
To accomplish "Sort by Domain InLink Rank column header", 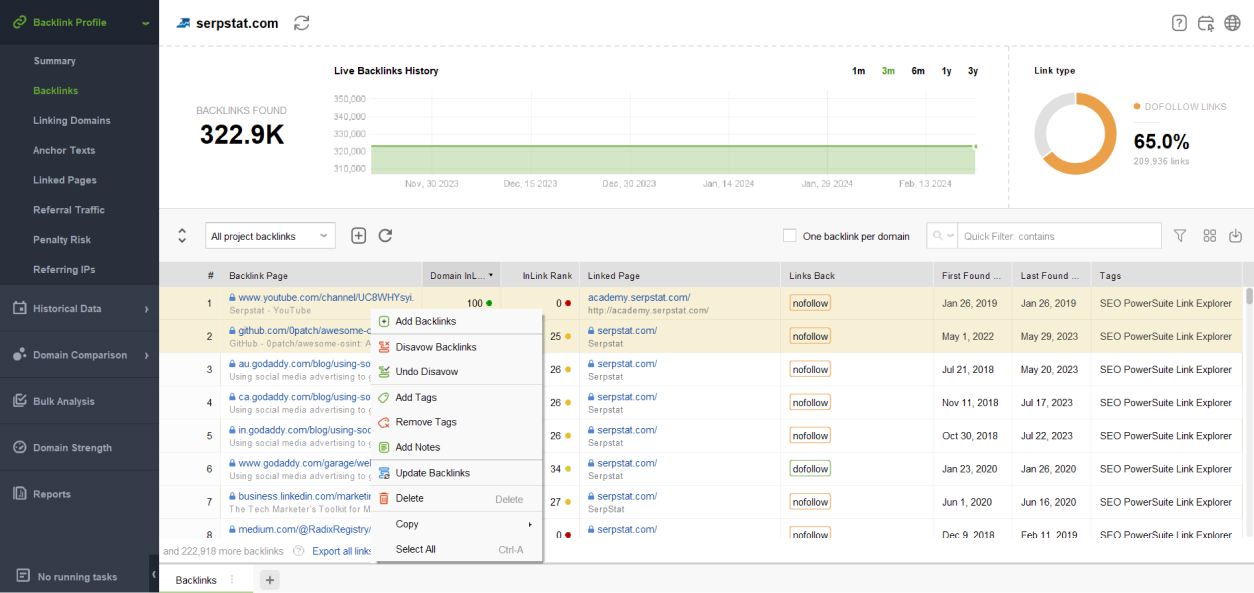I will click(462, 275).
